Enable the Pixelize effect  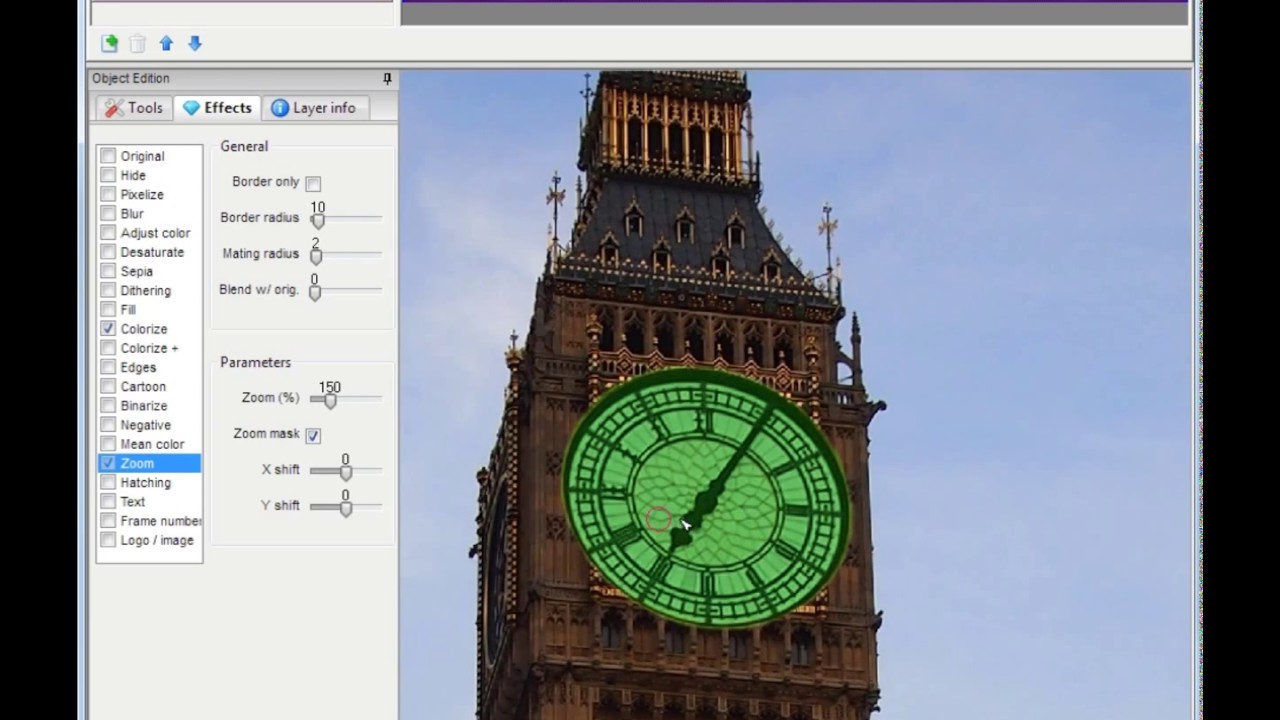point(108,194)
